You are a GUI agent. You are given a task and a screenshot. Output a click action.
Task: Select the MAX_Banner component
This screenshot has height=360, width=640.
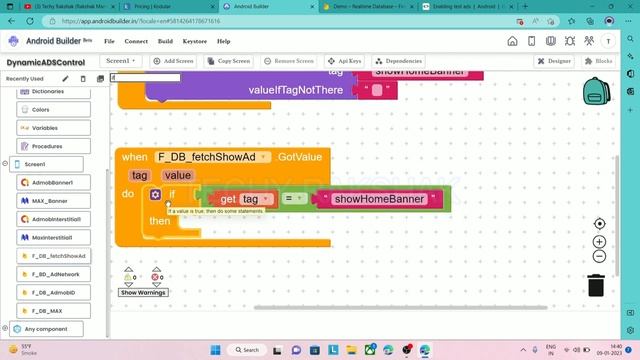coord(53,201)
